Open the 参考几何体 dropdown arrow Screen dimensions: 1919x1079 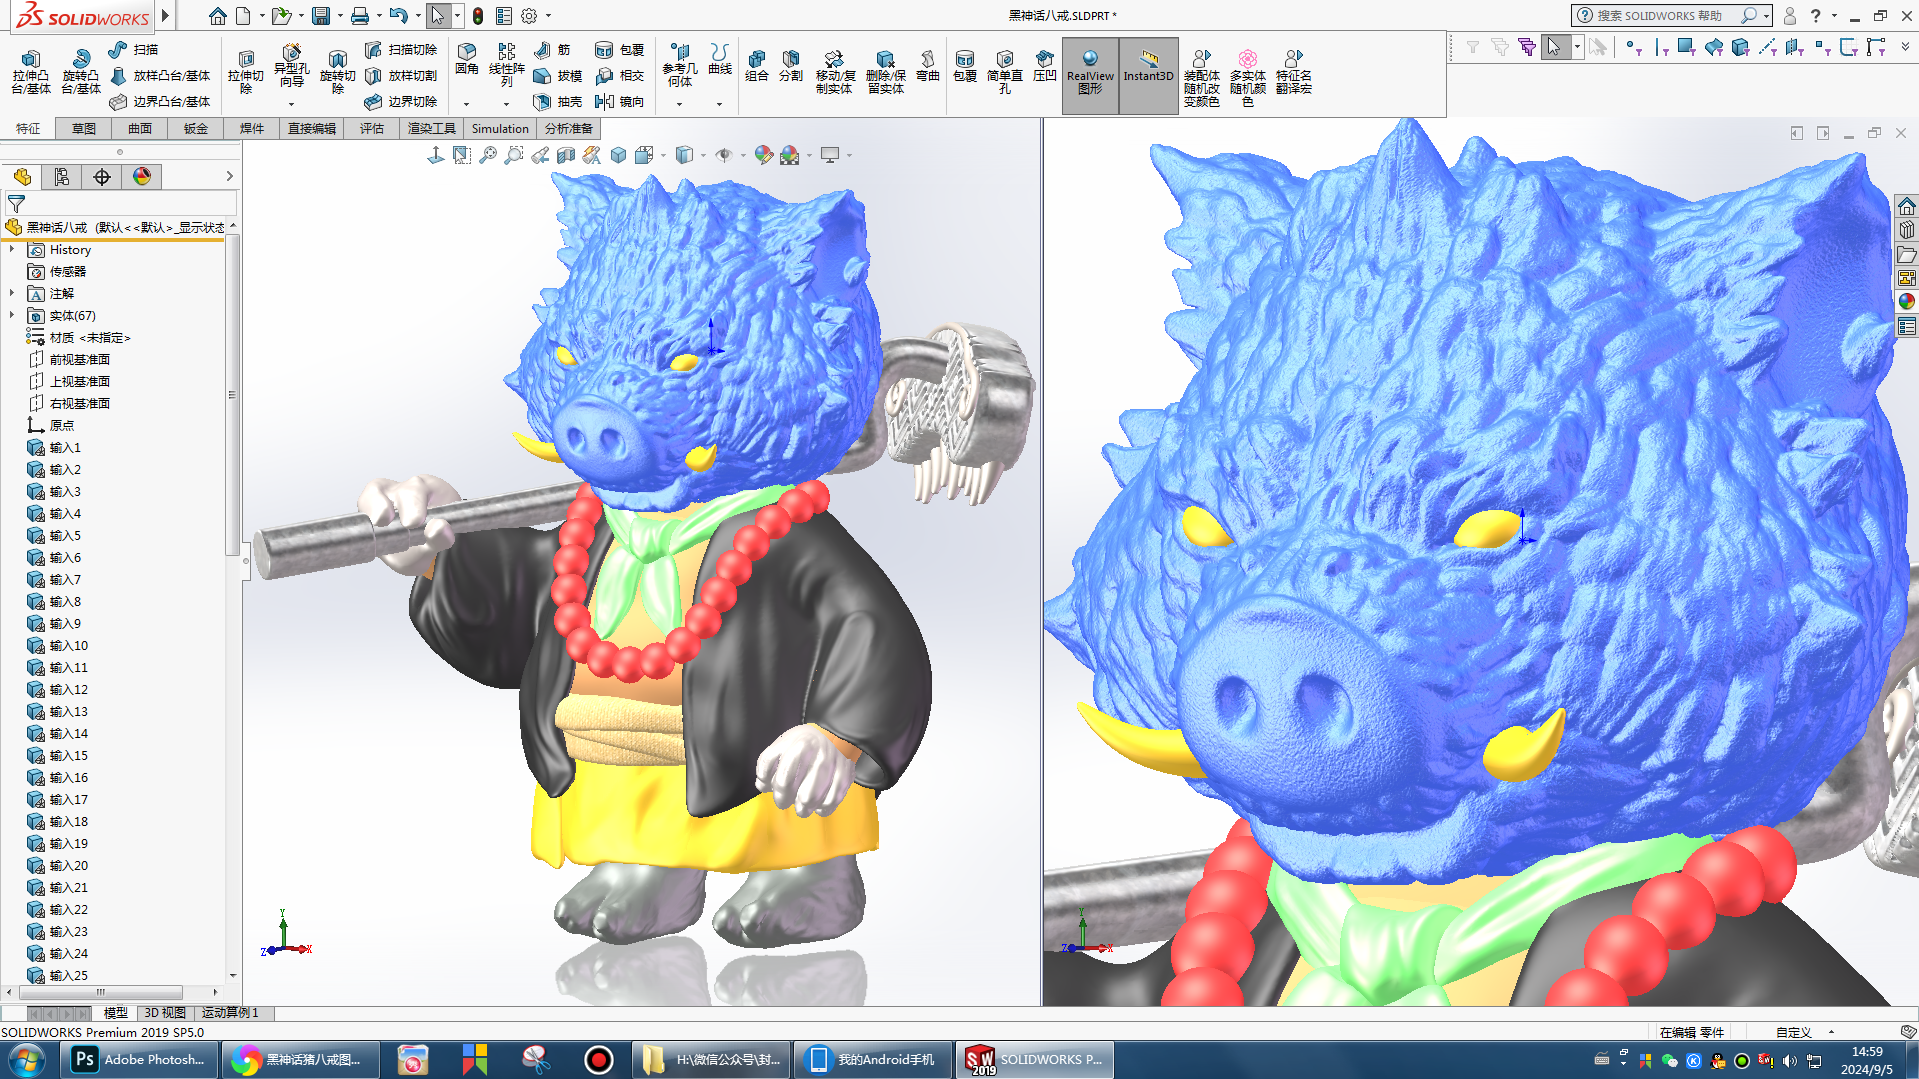(679, 104)
